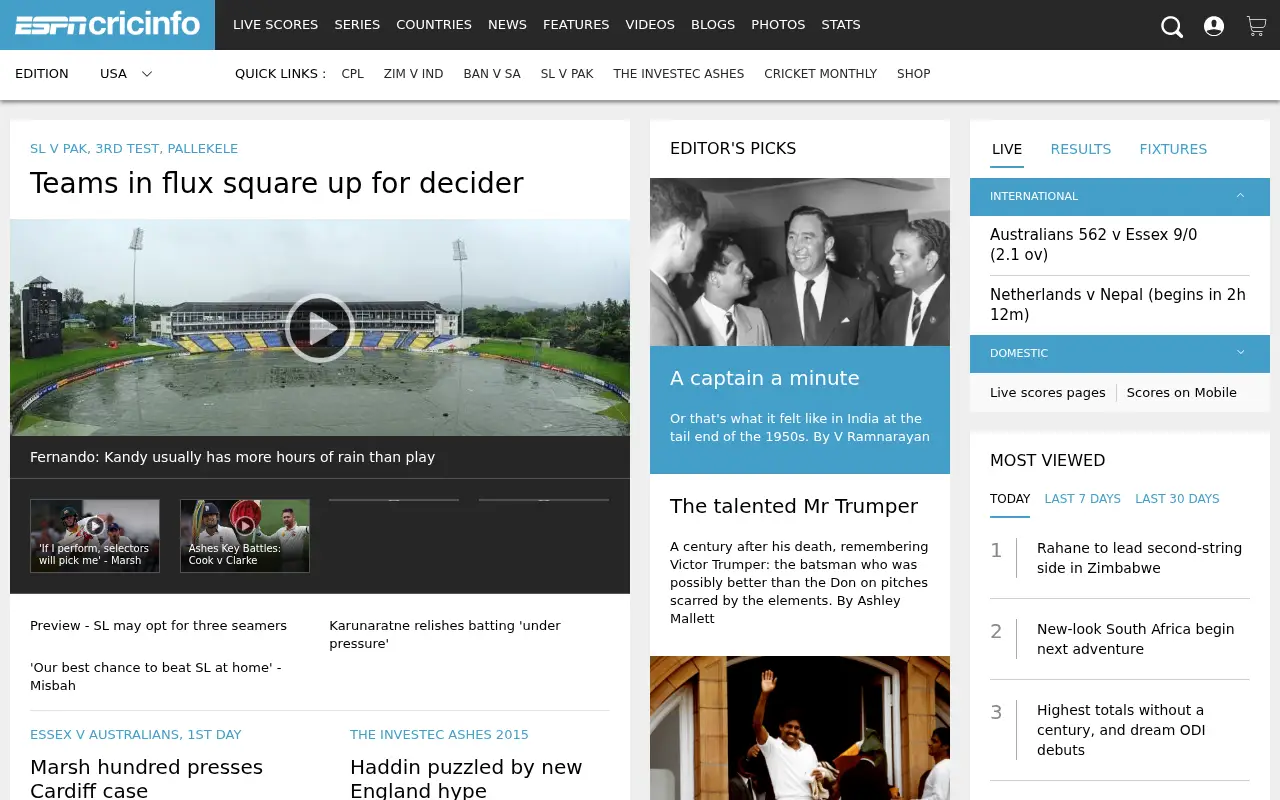Open The Investec Ashes quick link

pyautogui.click(x=679, y=74)
